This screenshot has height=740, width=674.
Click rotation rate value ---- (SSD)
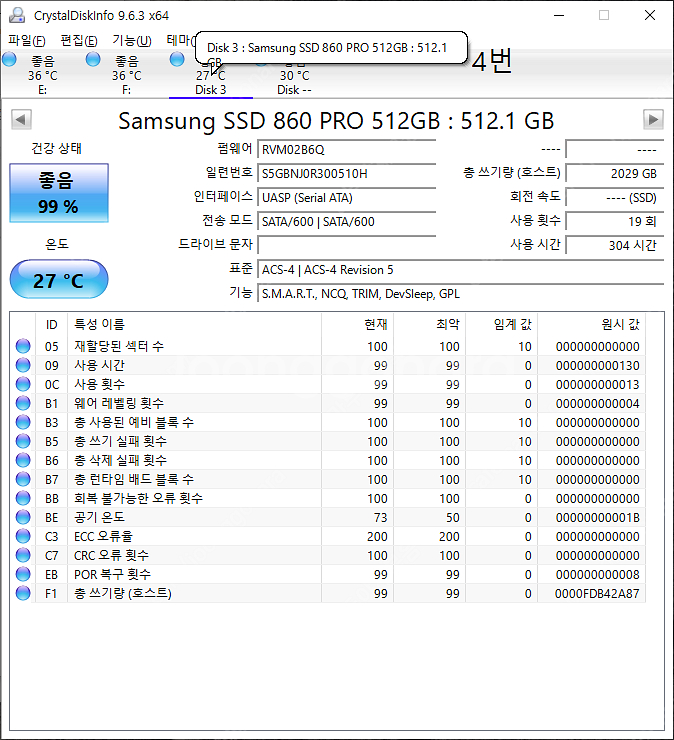coord(615,198)
